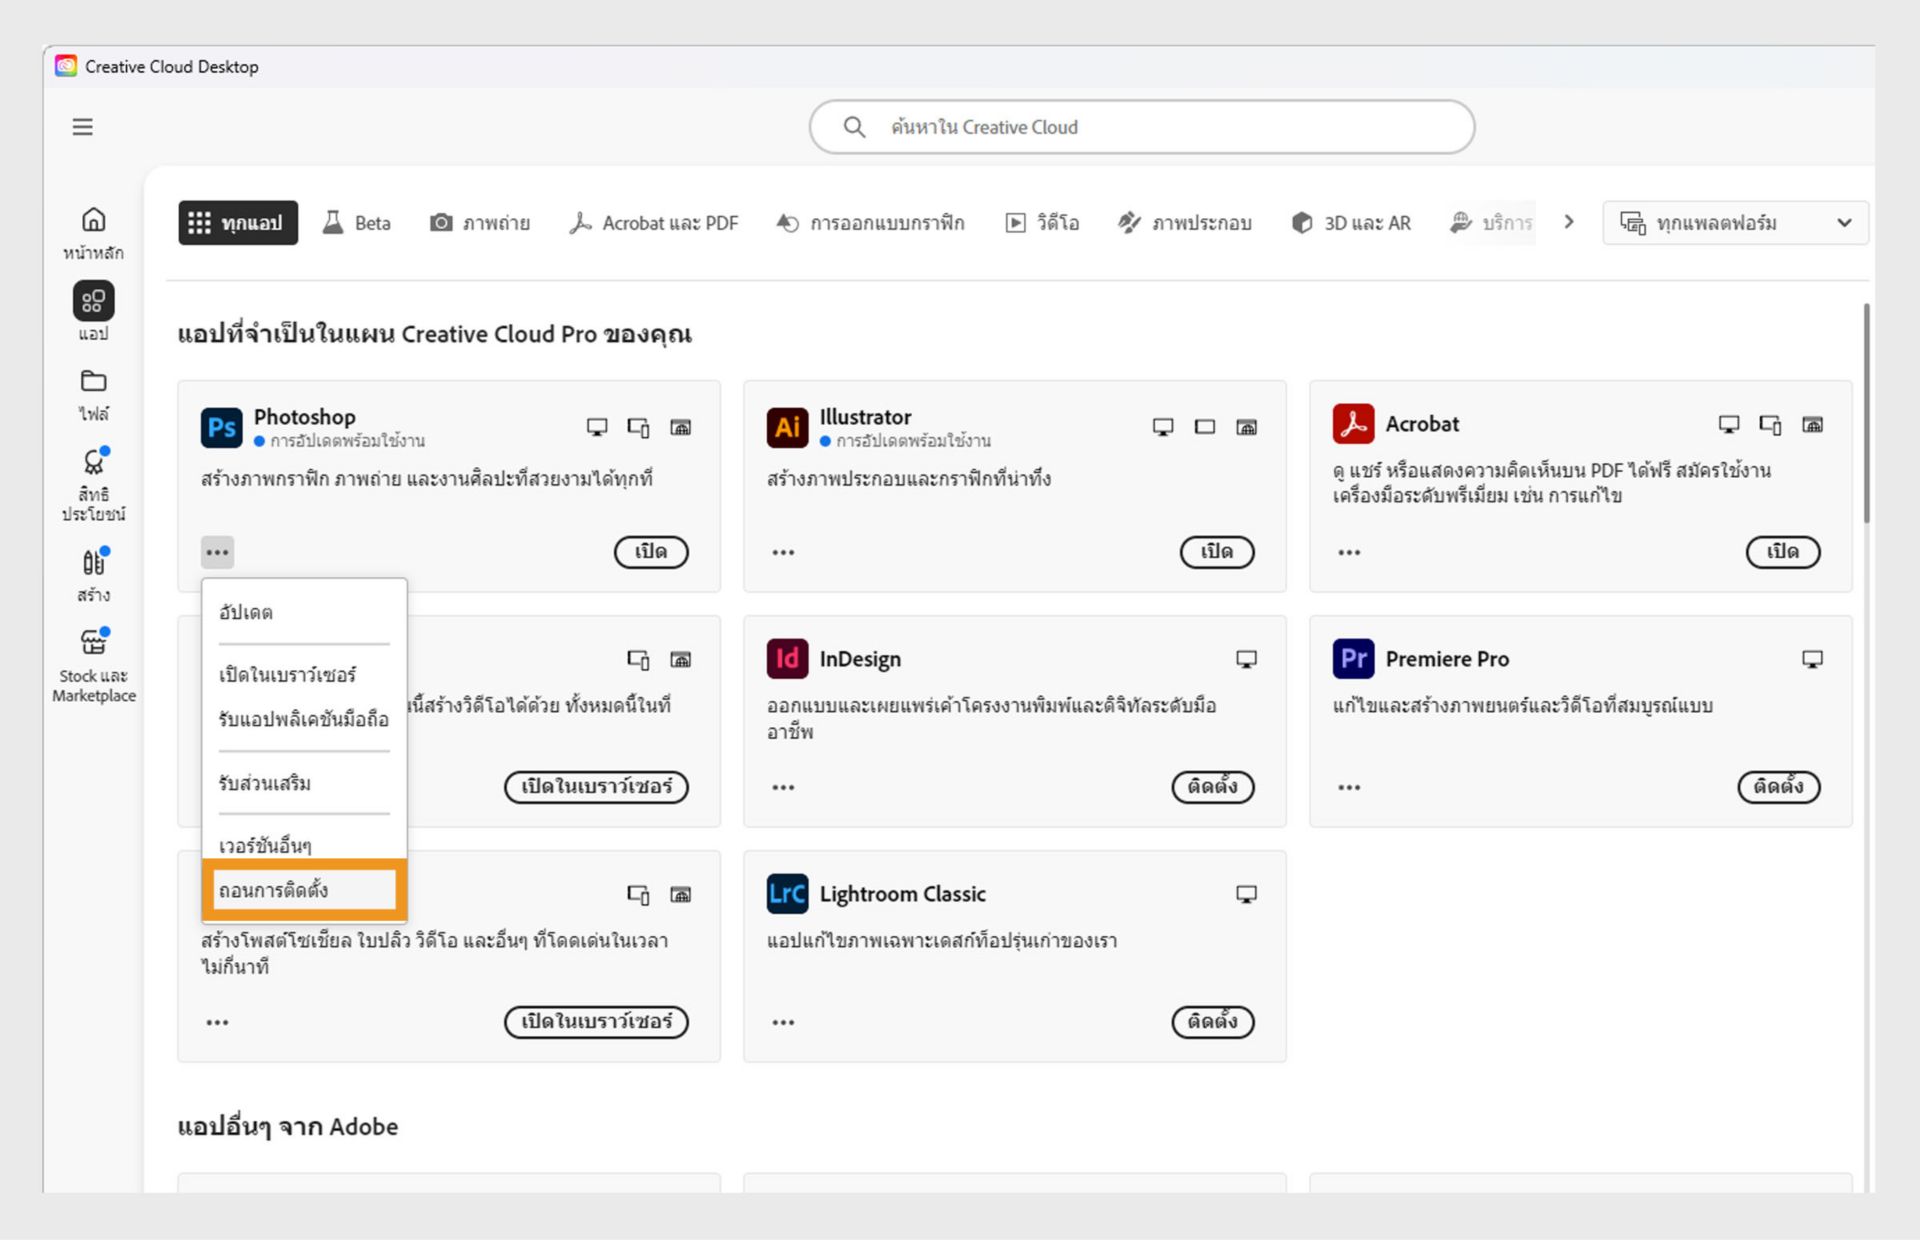Image resolution: width=1920 pixels, height=1240 pixels.
Task: Open the ไฟล์ sidebar icon
Action: (93, 382)
